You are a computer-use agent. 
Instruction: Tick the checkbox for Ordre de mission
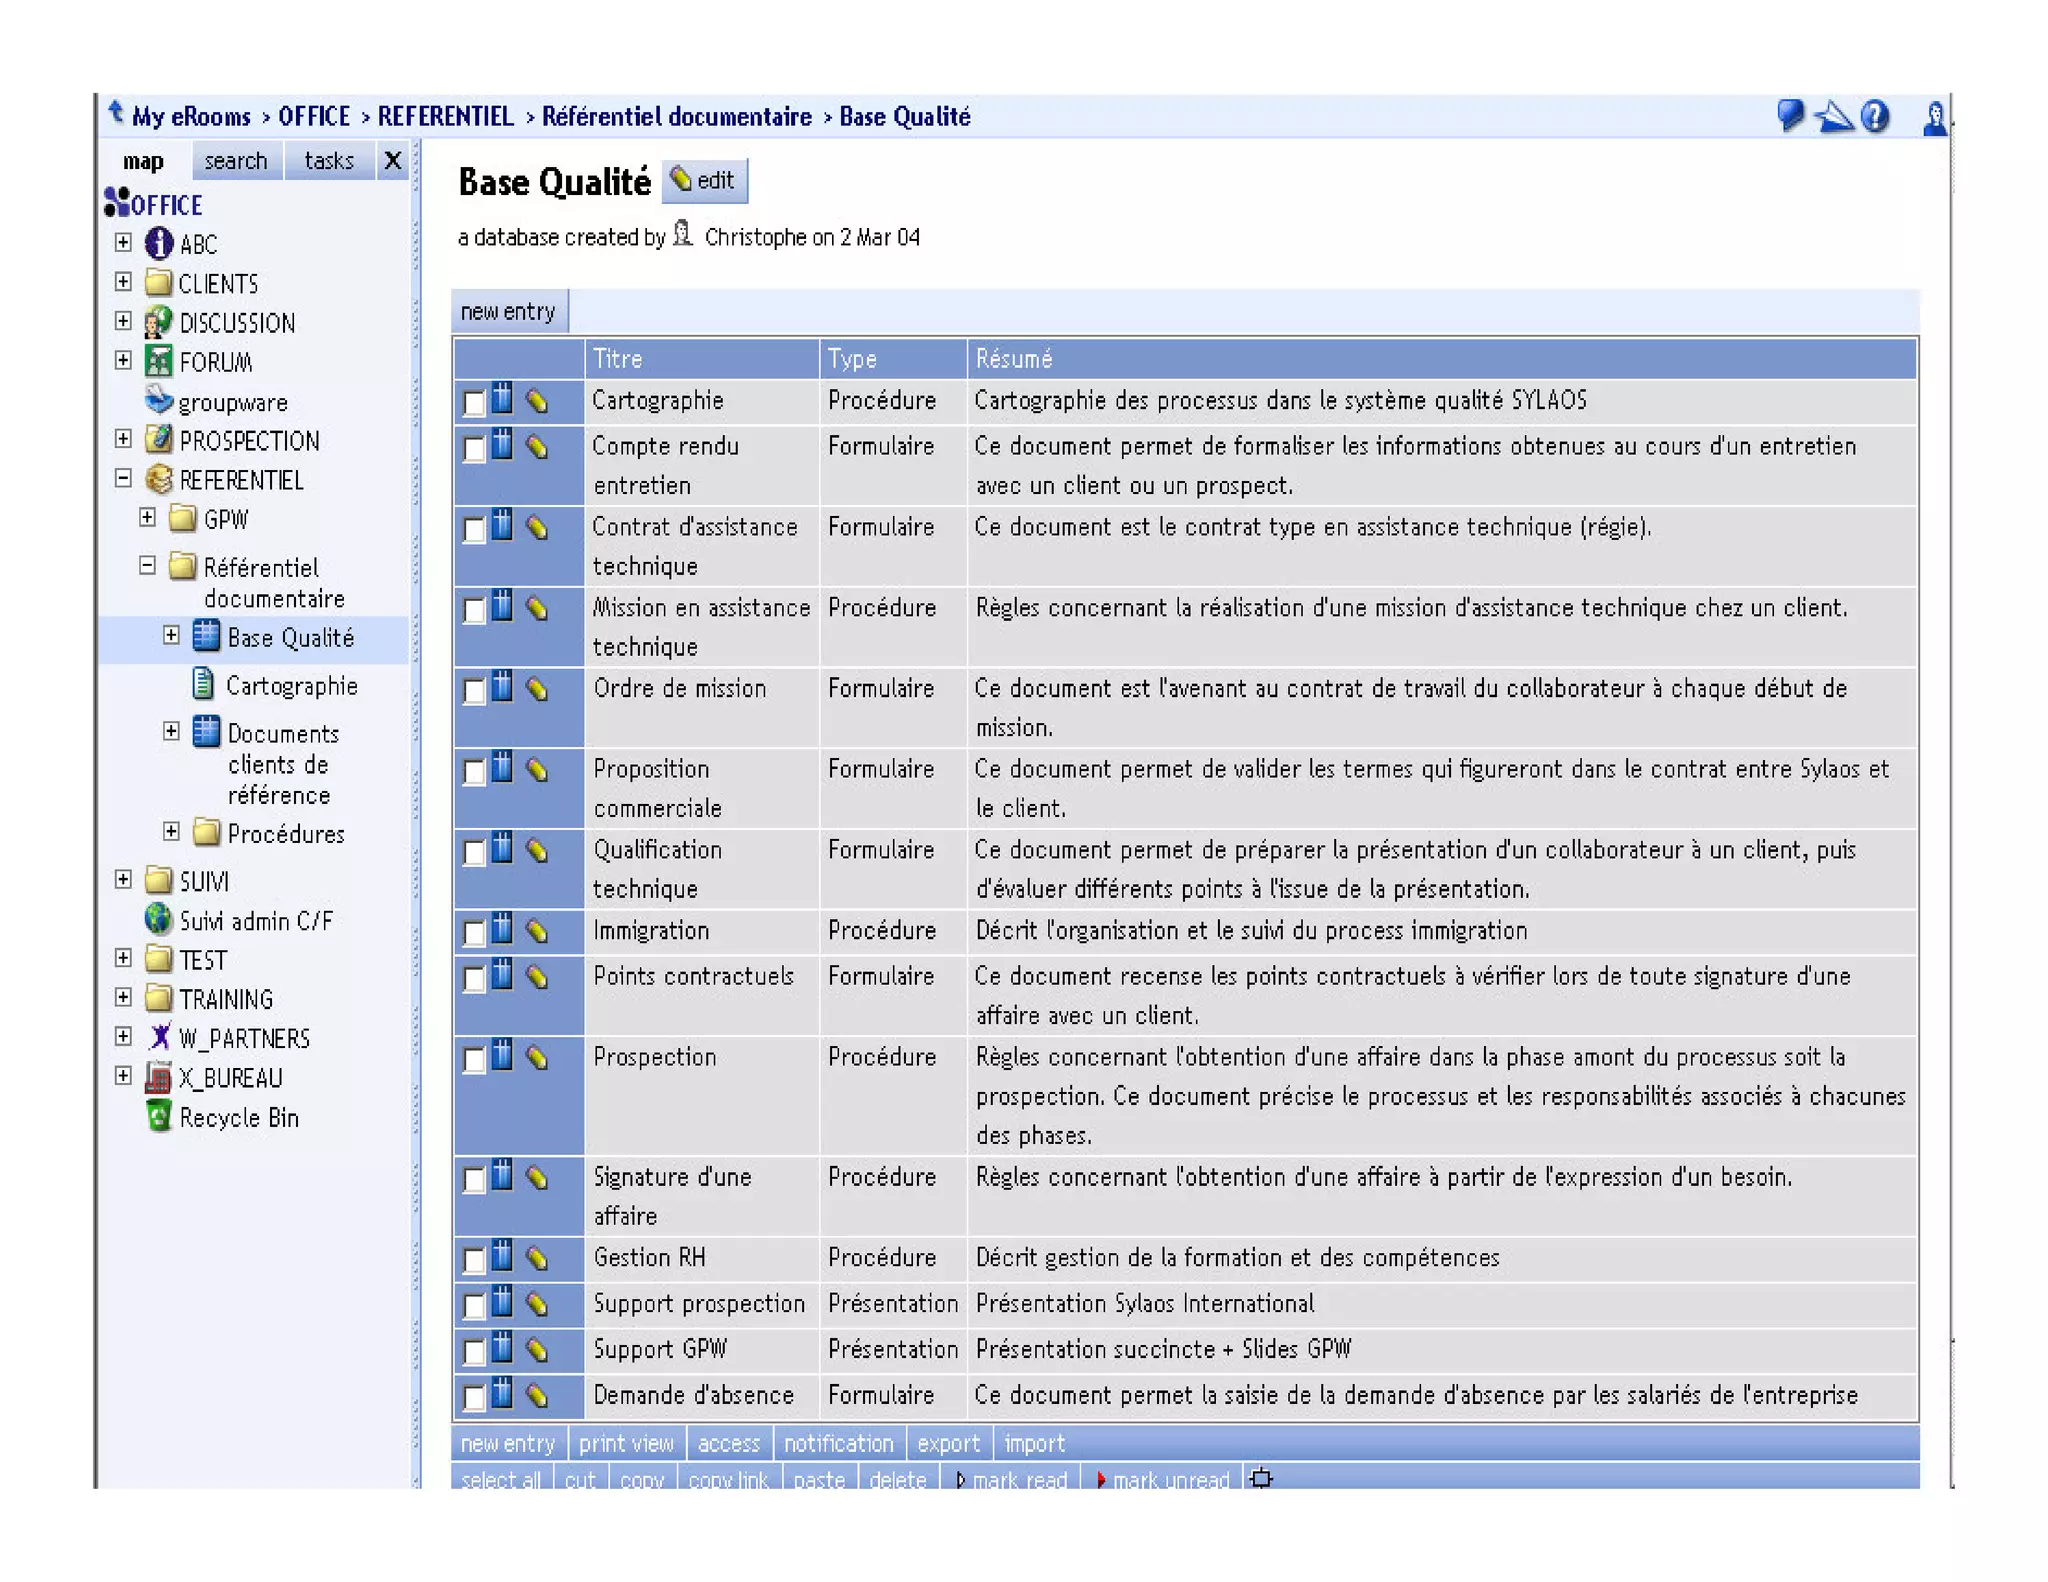[474, 691]
